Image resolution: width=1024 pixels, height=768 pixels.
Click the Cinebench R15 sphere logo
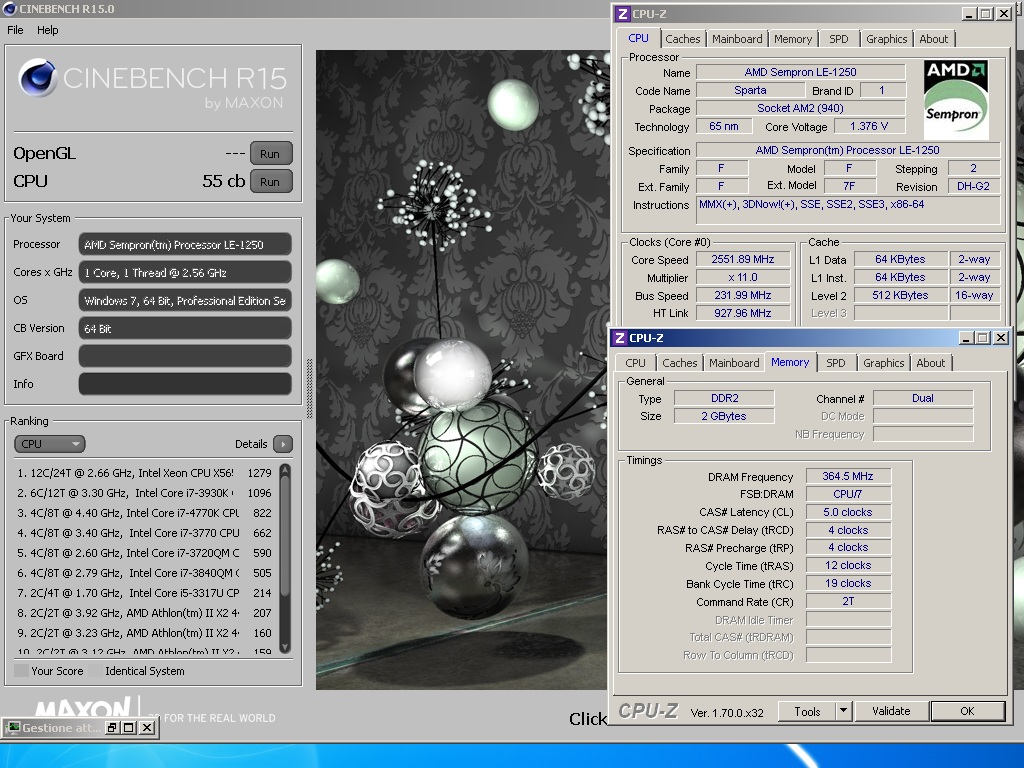click(37, 78)
